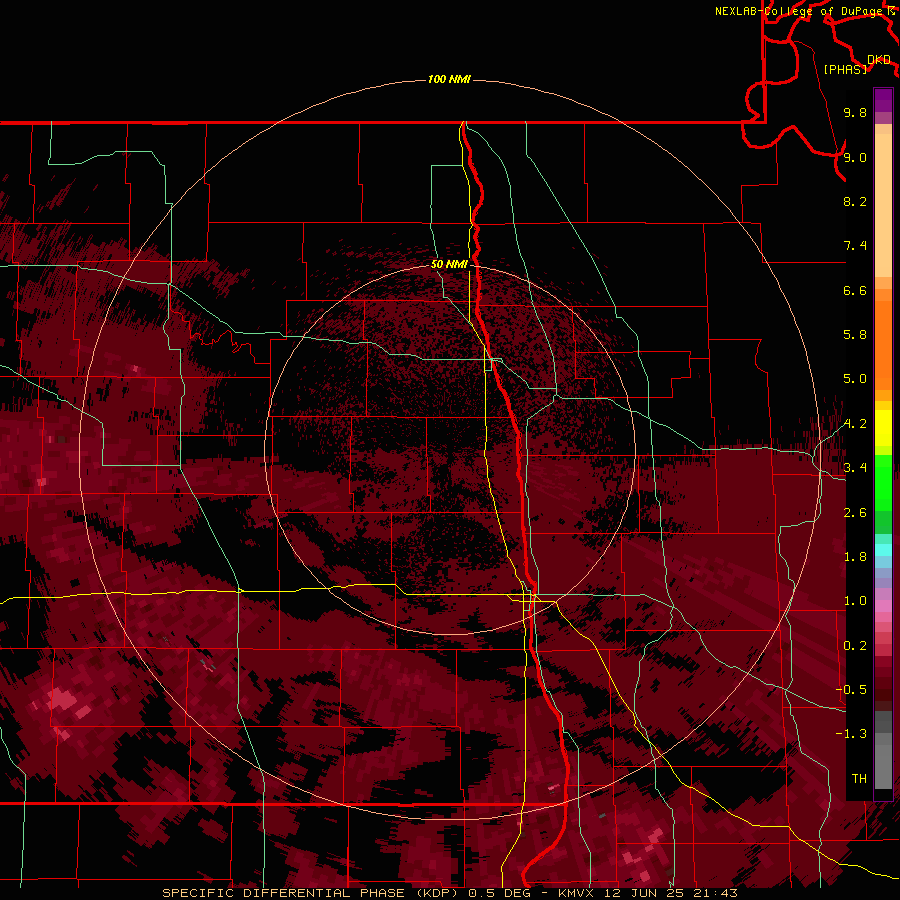Click the yellow band of the color scale
This screenshot has height=900, width=900.
(883, 428)
